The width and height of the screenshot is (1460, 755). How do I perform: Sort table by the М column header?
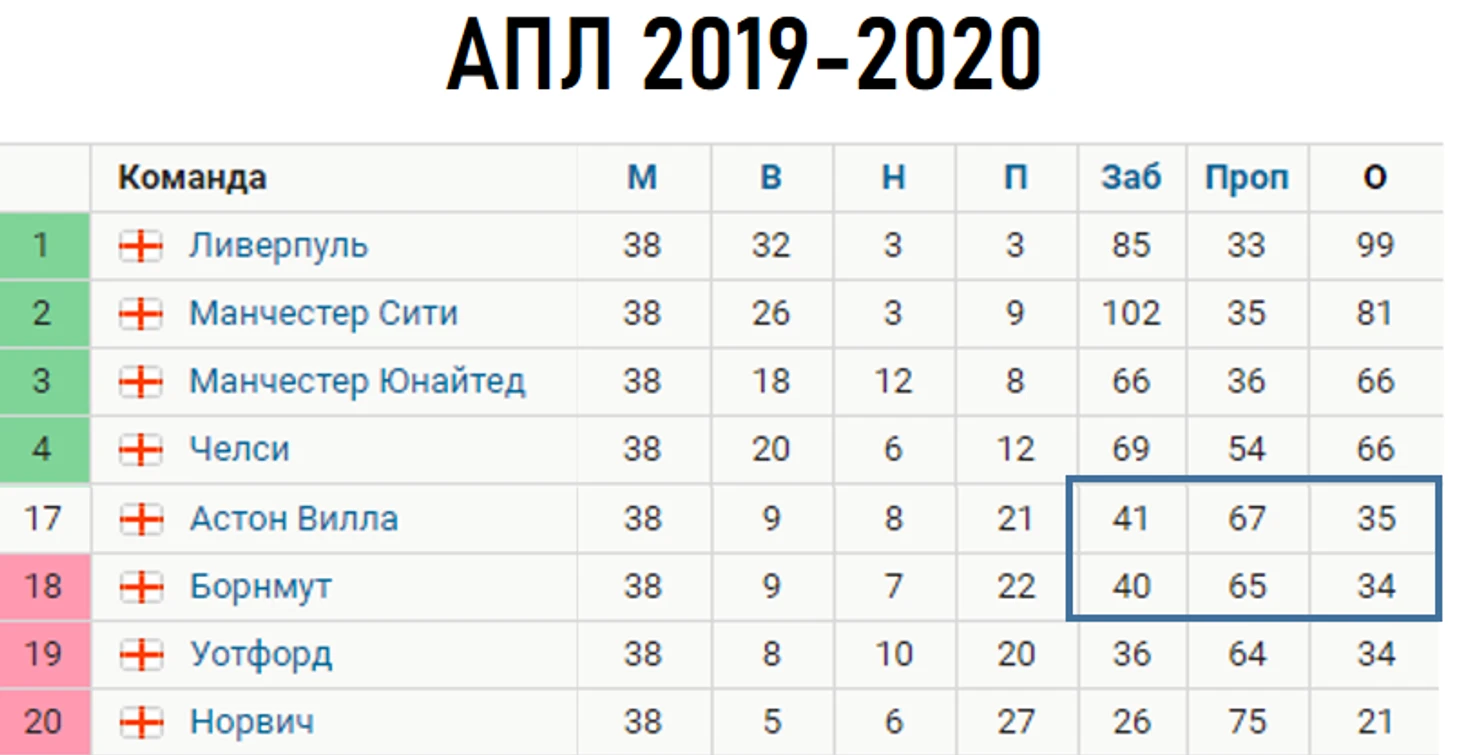[642, 178]
